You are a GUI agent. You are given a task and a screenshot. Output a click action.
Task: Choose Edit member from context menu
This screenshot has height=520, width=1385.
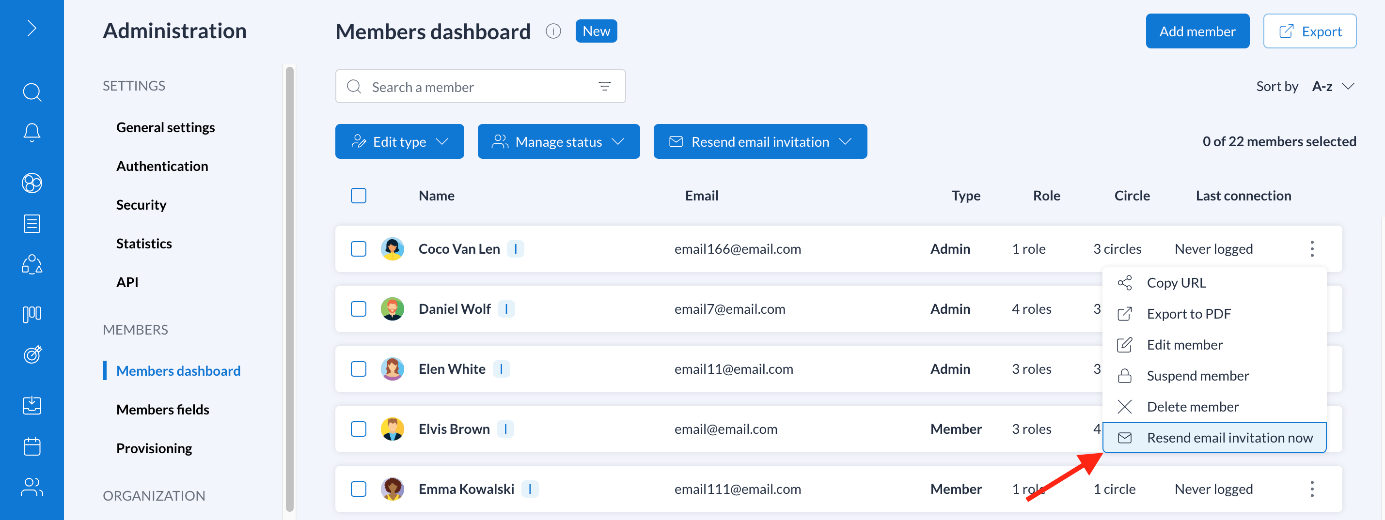pos(1214,345)
